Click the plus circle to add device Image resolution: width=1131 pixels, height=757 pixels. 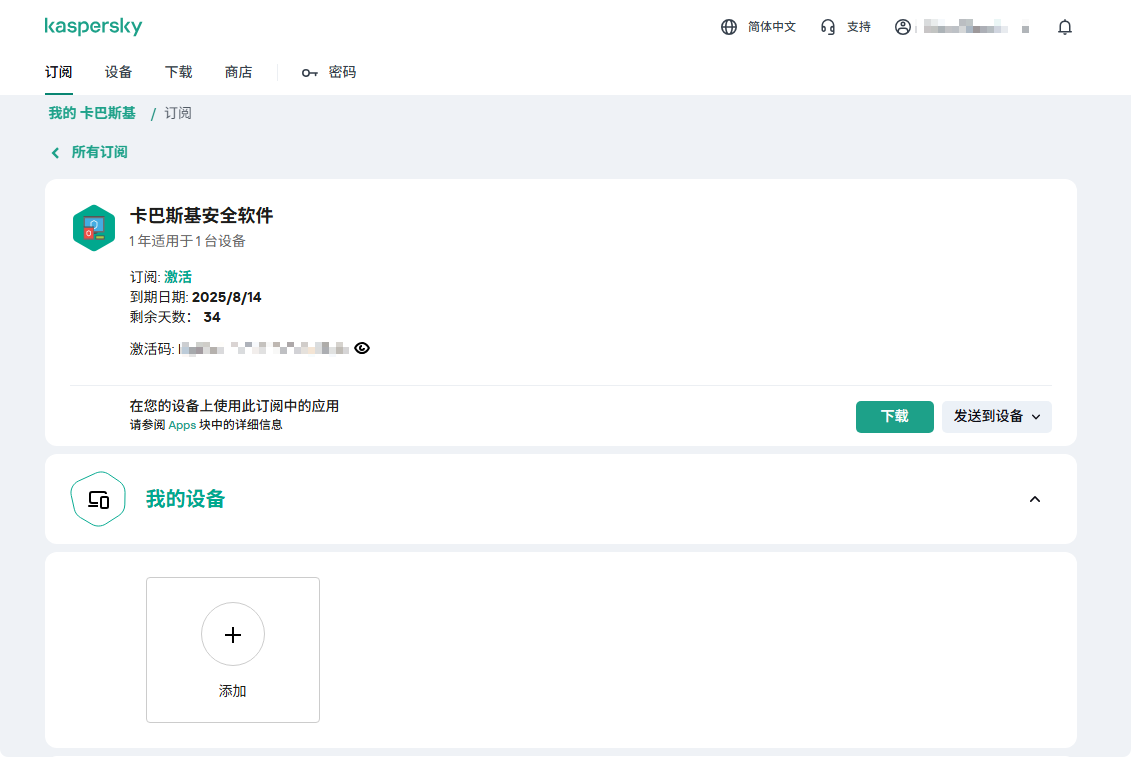pyautogui.click(x=233, y=634)
